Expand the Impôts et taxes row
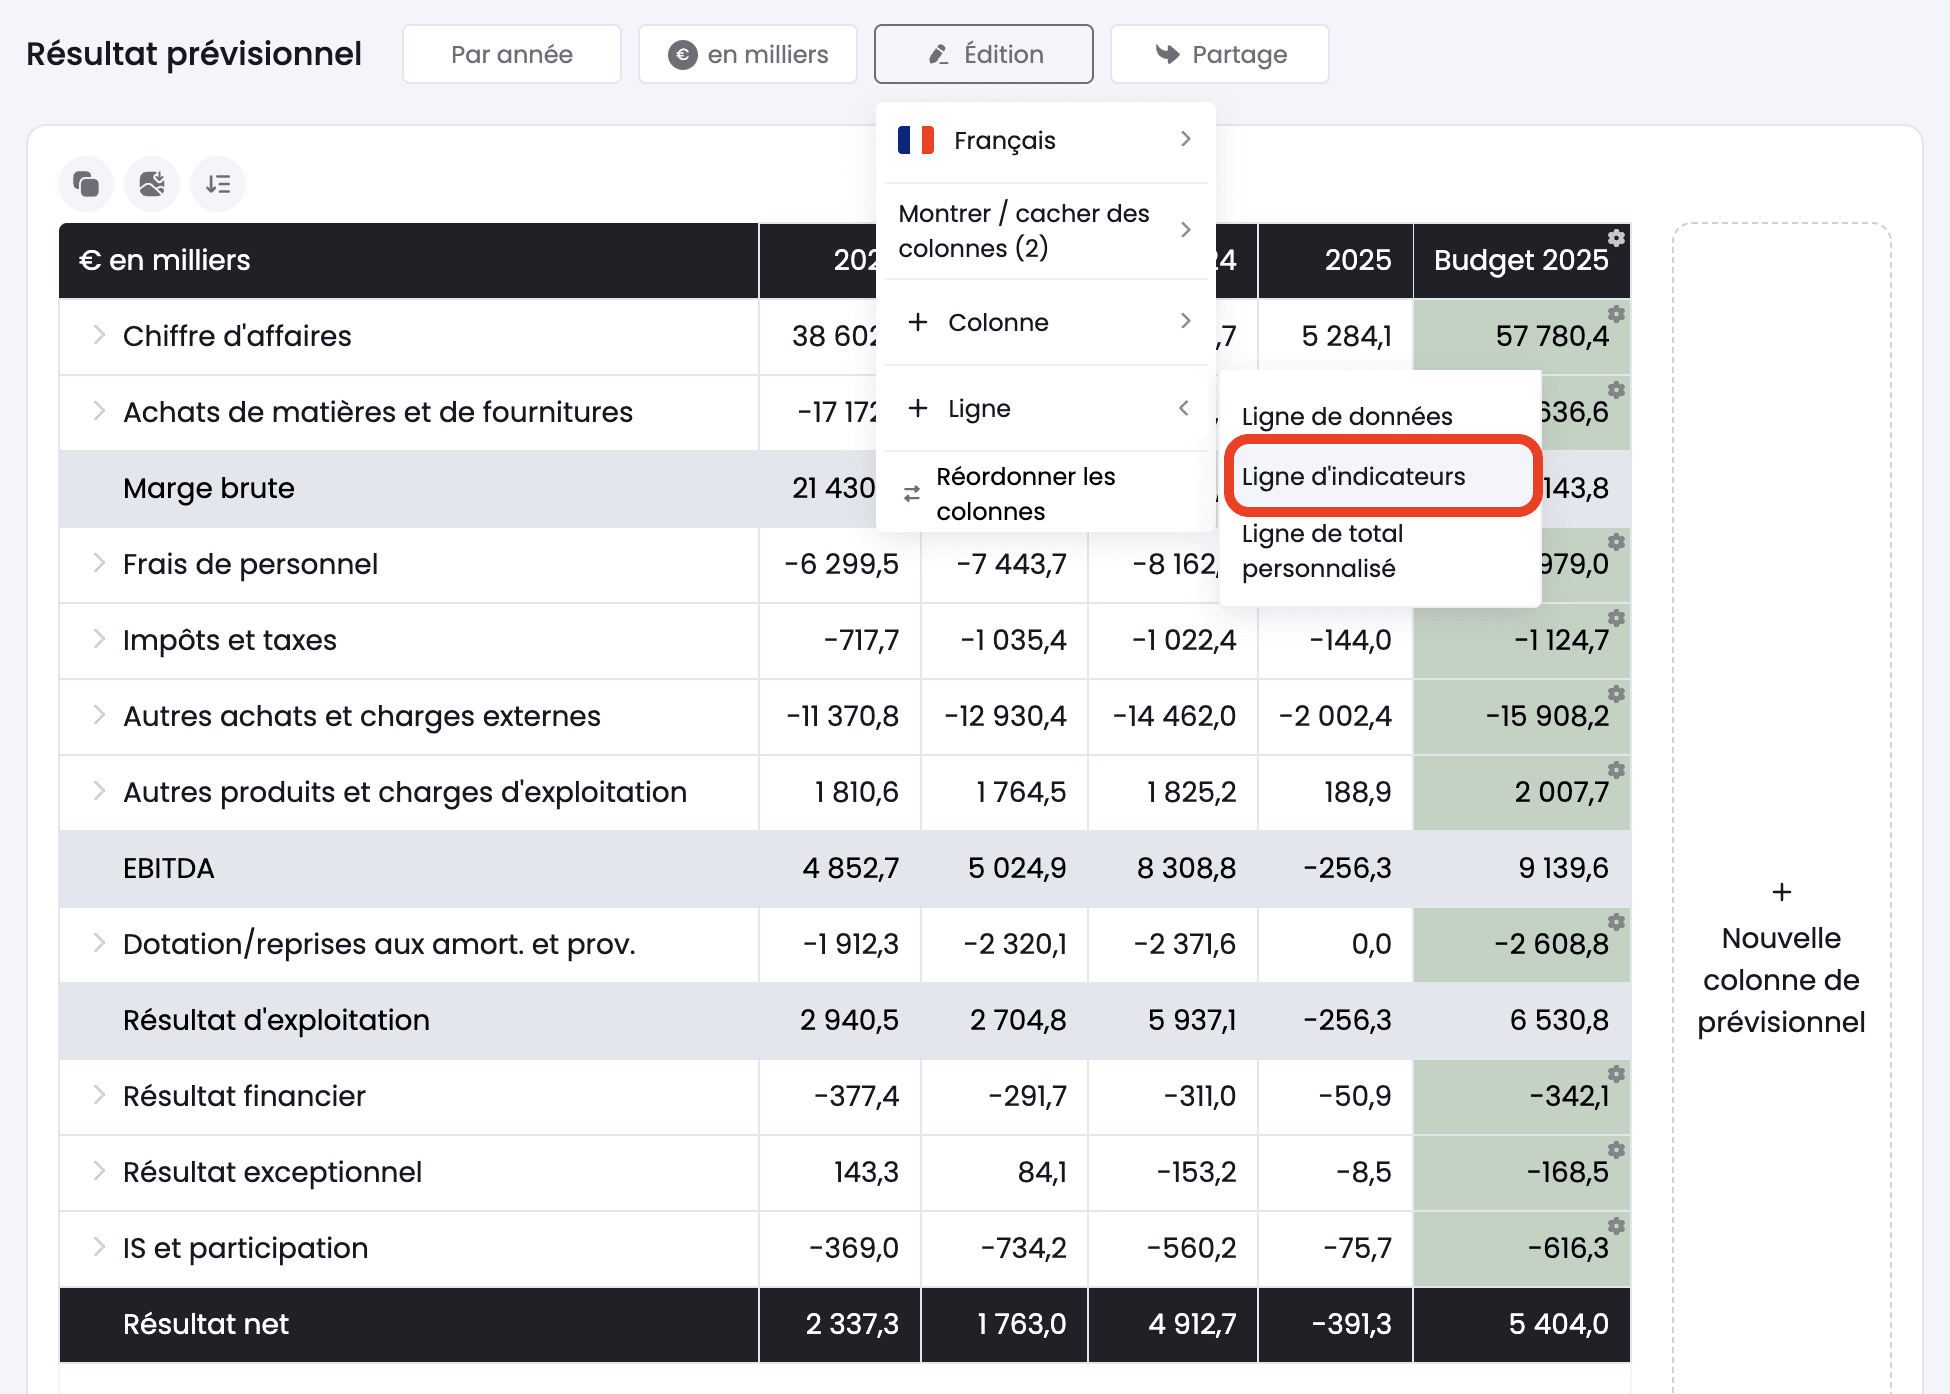The image size is (1950, 1394). 99,639
